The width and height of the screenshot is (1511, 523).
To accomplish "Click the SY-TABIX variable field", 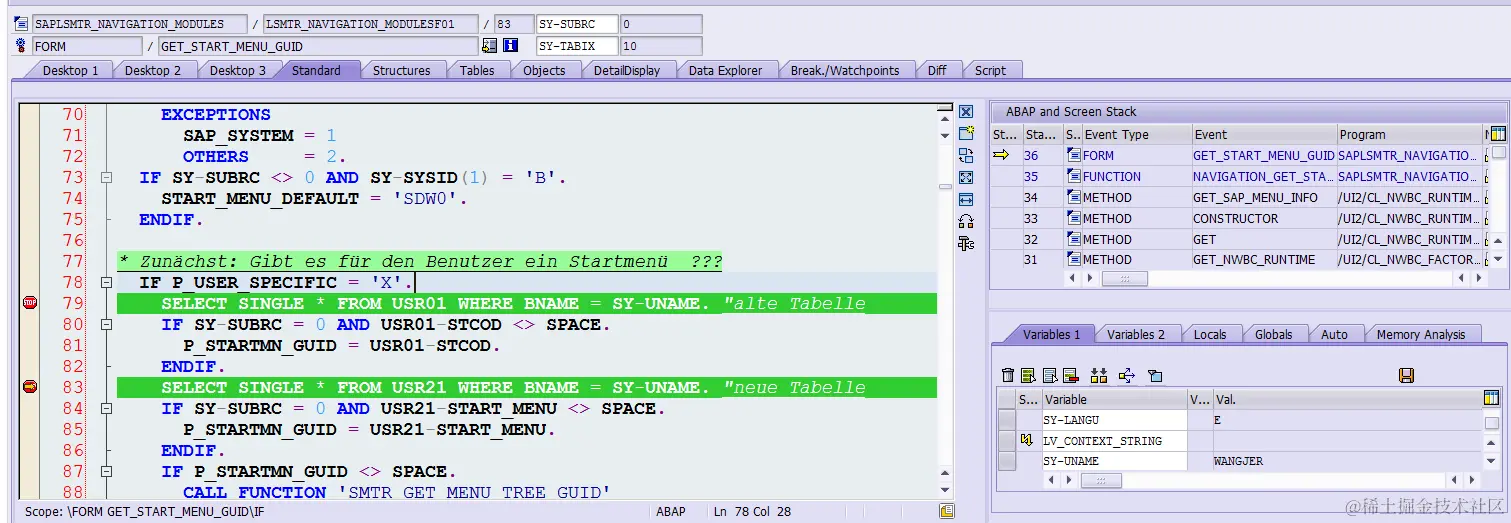I will point(577,46).
